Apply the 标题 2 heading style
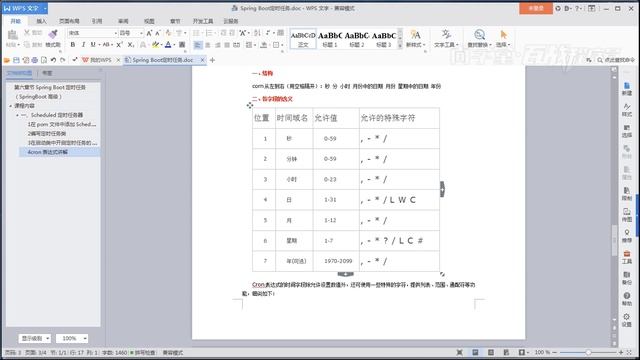The image size is (640, 360). [356, 39]
